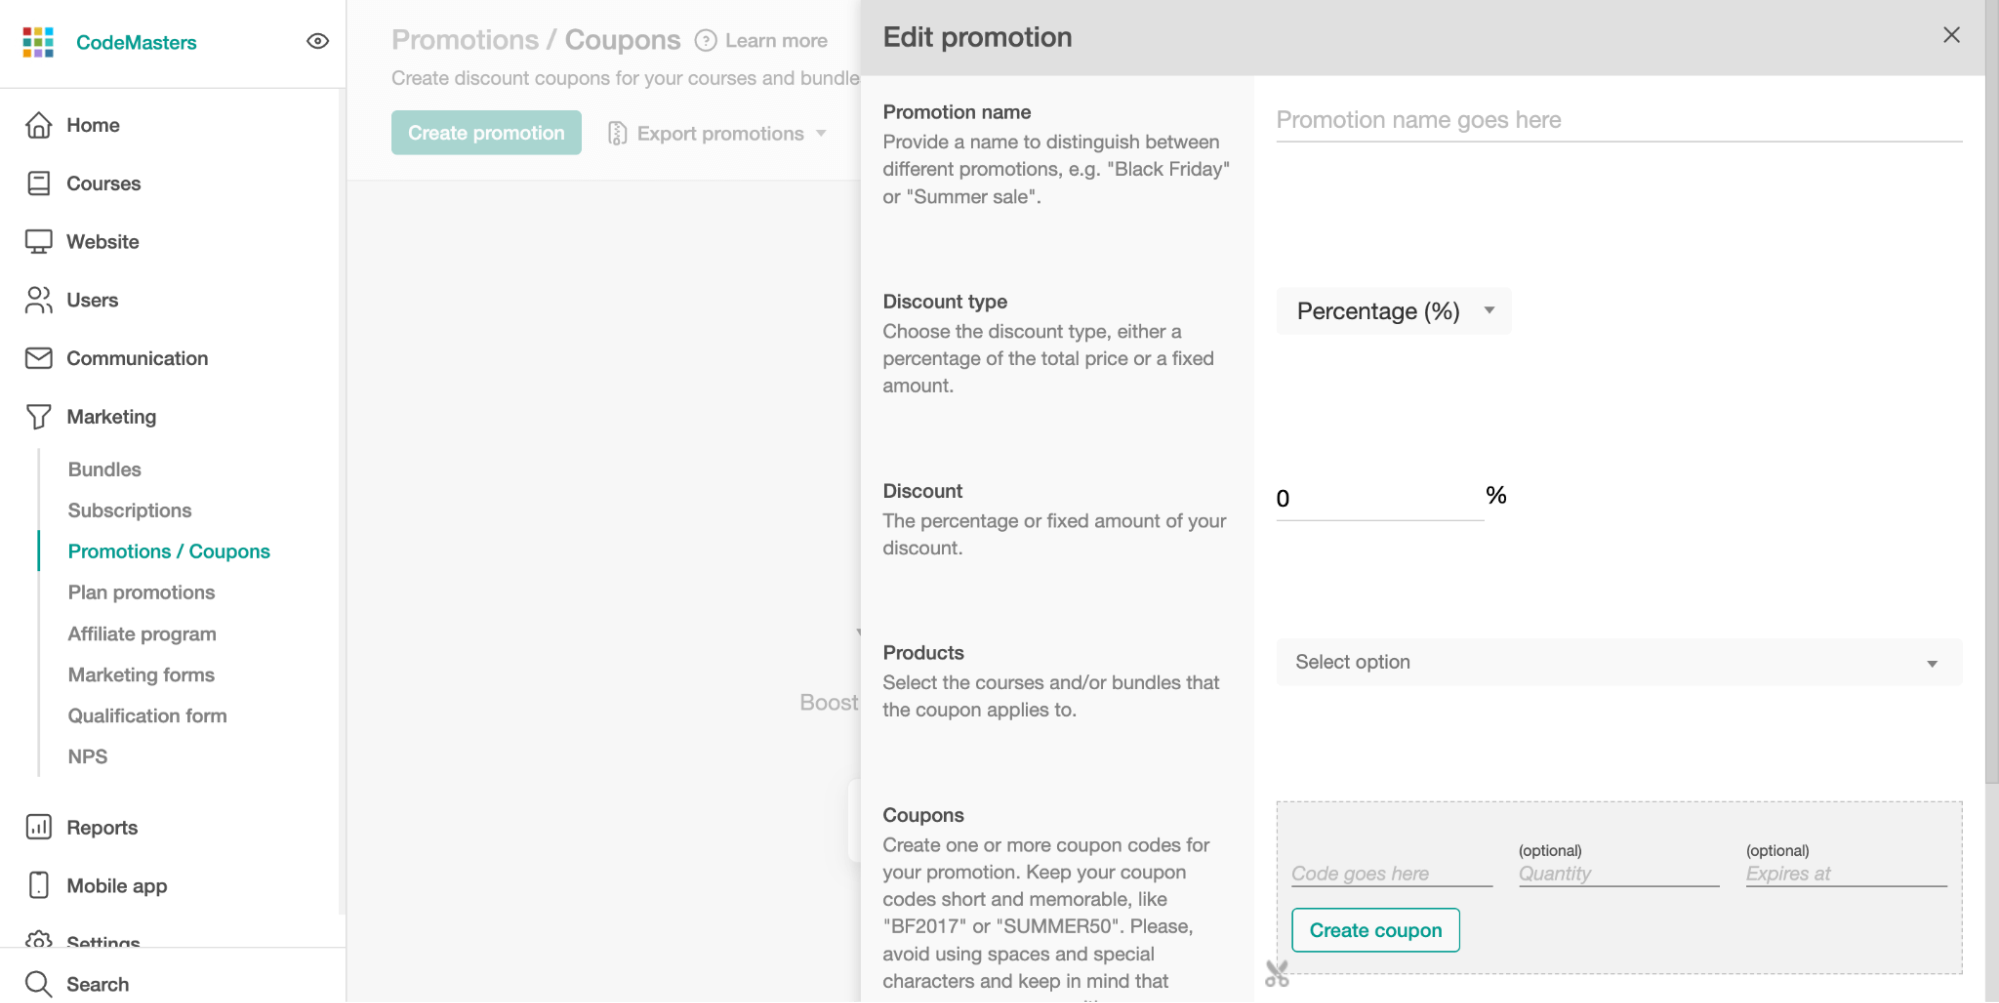Screen dimensions: 1999x1003
Task: Click the Website monitor icon
Action: coord(38,242)
